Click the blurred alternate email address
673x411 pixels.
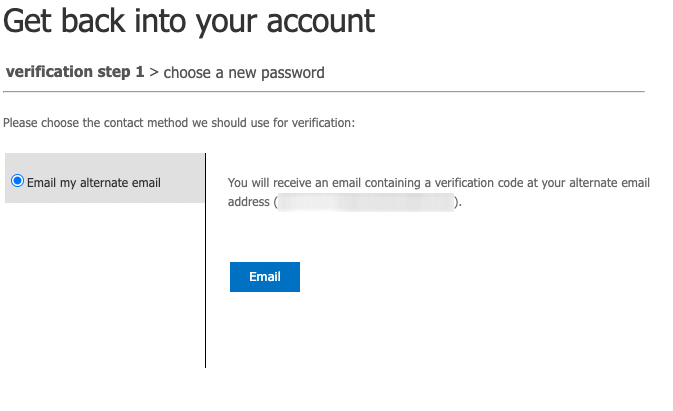tap(365, 202)
